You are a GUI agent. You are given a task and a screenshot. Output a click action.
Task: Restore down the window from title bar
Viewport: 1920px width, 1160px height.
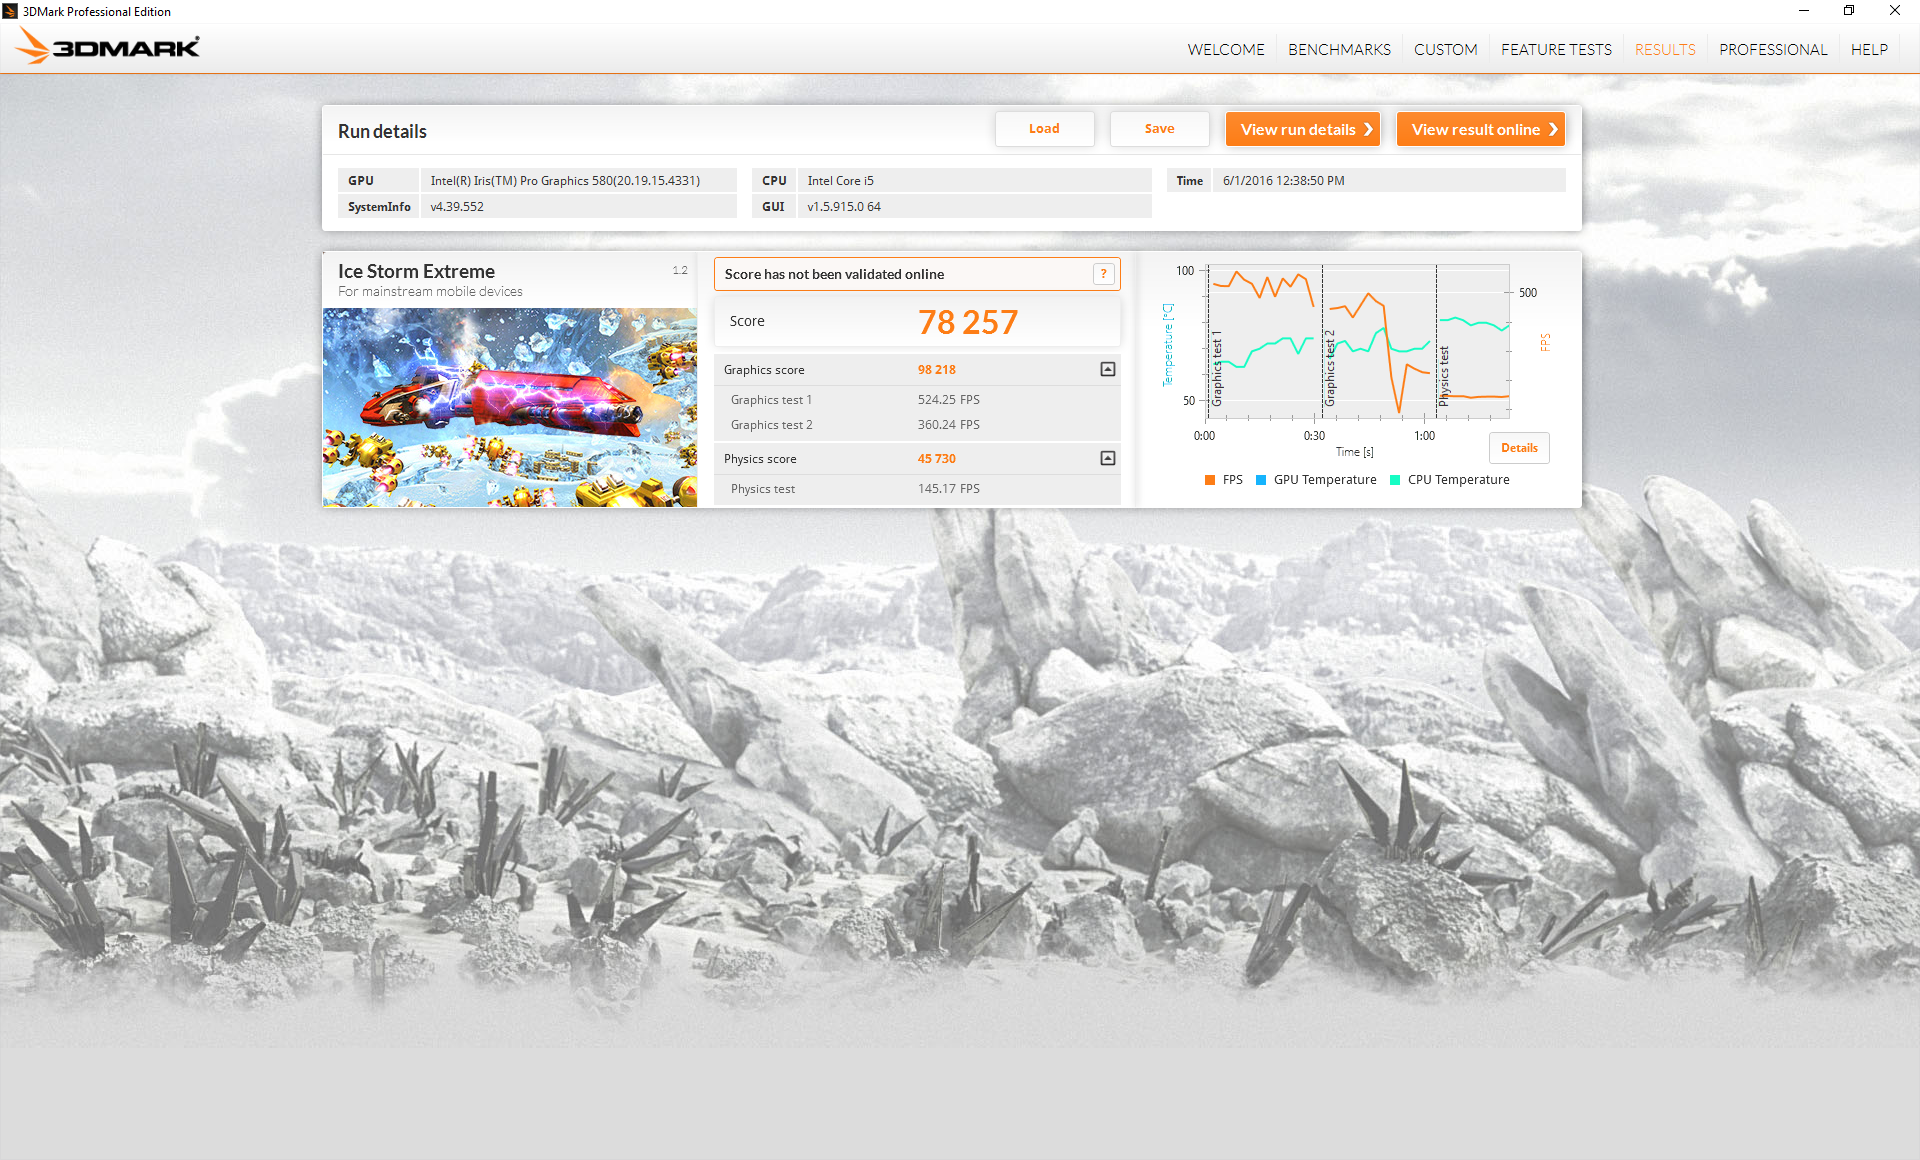1848,11
